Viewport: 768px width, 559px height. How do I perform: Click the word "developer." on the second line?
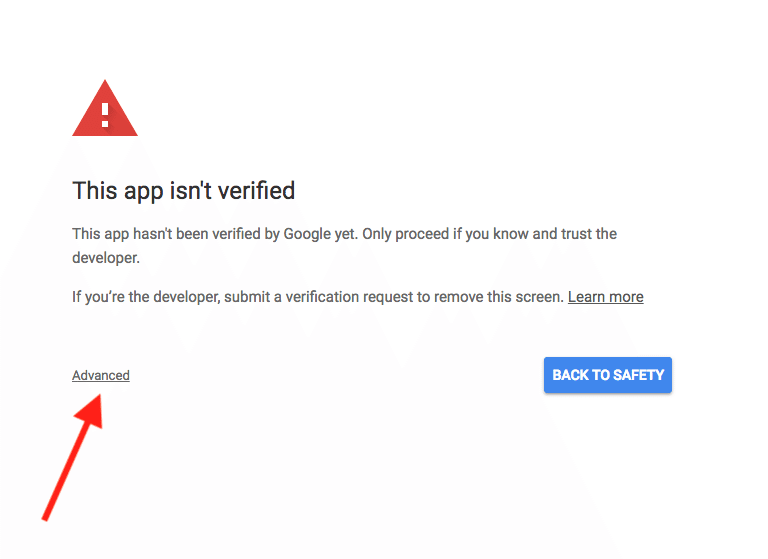coord(106,258)
